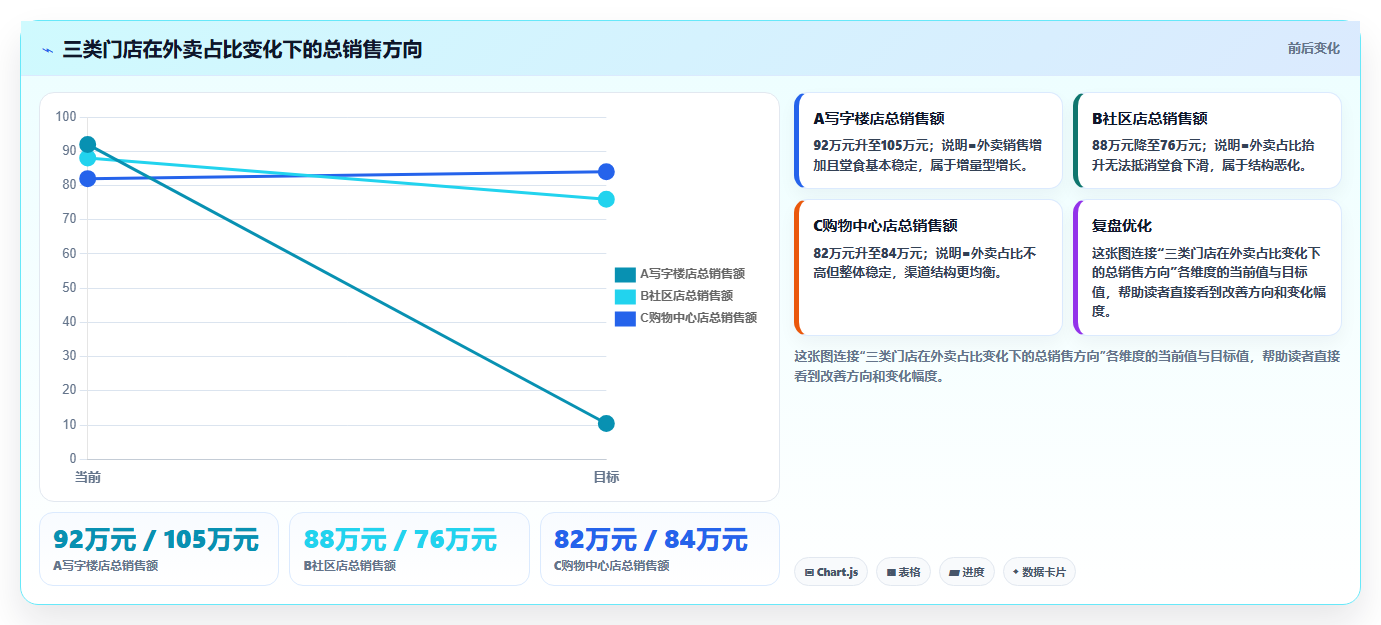
Task: Click the 88万元 / 76万元 stat value
Action: (x=400, y=540)
